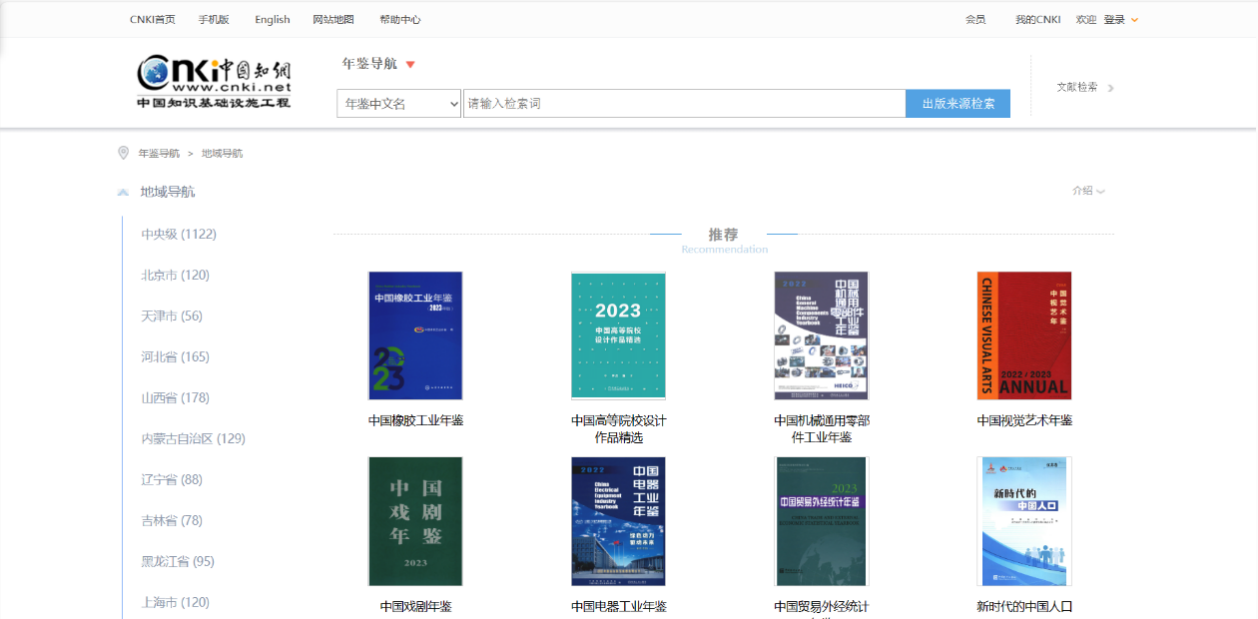Click the 请输入检索词 search input
This screenshot has height=619, width=1258.
[684, 104]
